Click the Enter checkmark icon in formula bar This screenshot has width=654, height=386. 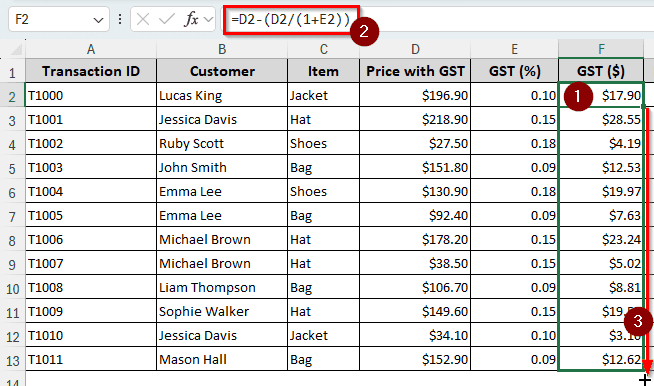pyautogui.click(x=167, y=19)
